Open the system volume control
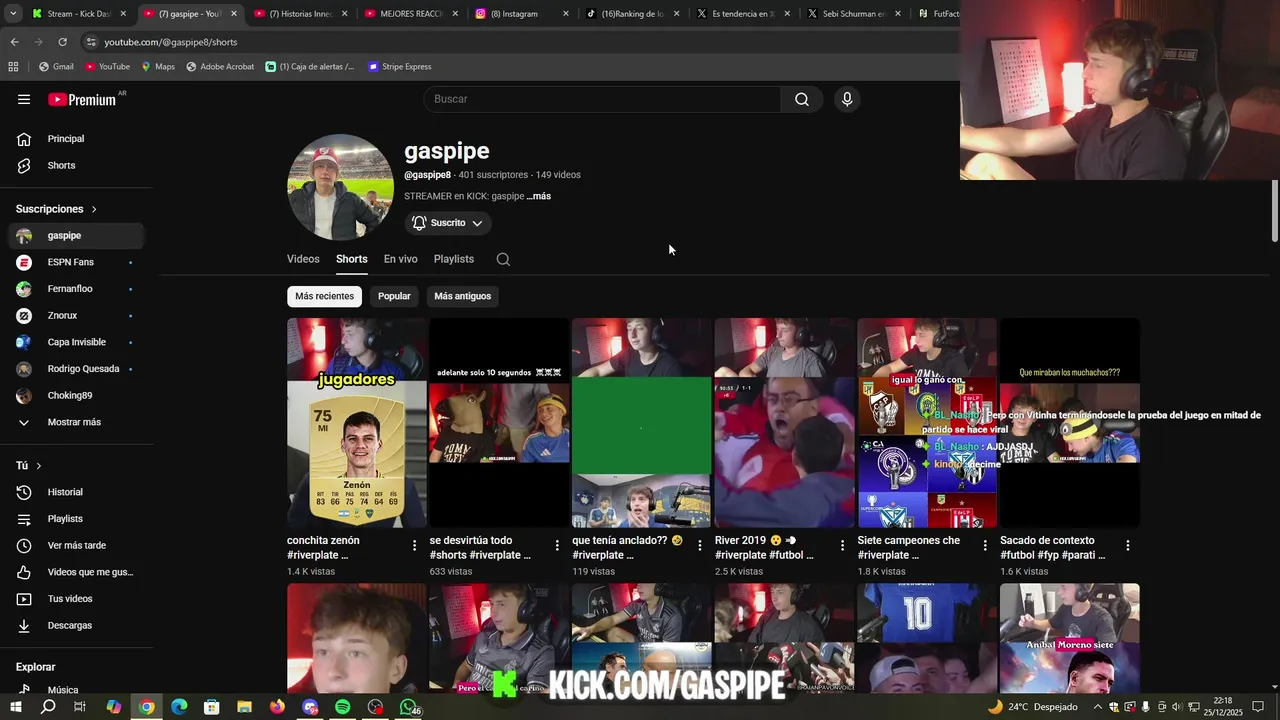 click(x=1177, y=707)
